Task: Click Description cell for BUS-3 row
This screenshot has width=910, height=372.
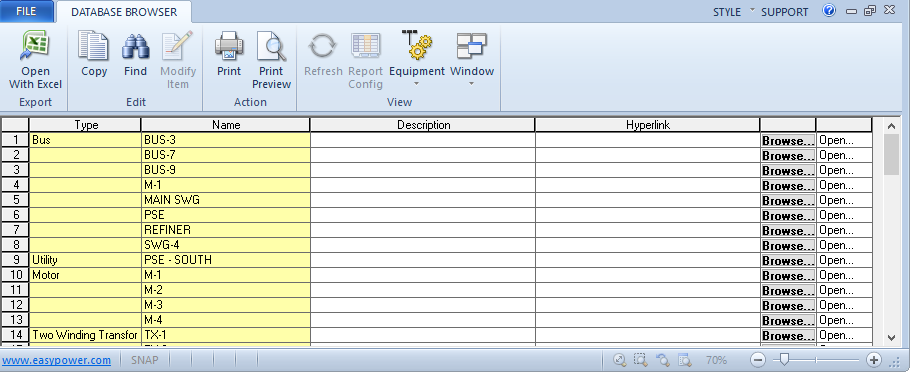Action: point(423,140)
